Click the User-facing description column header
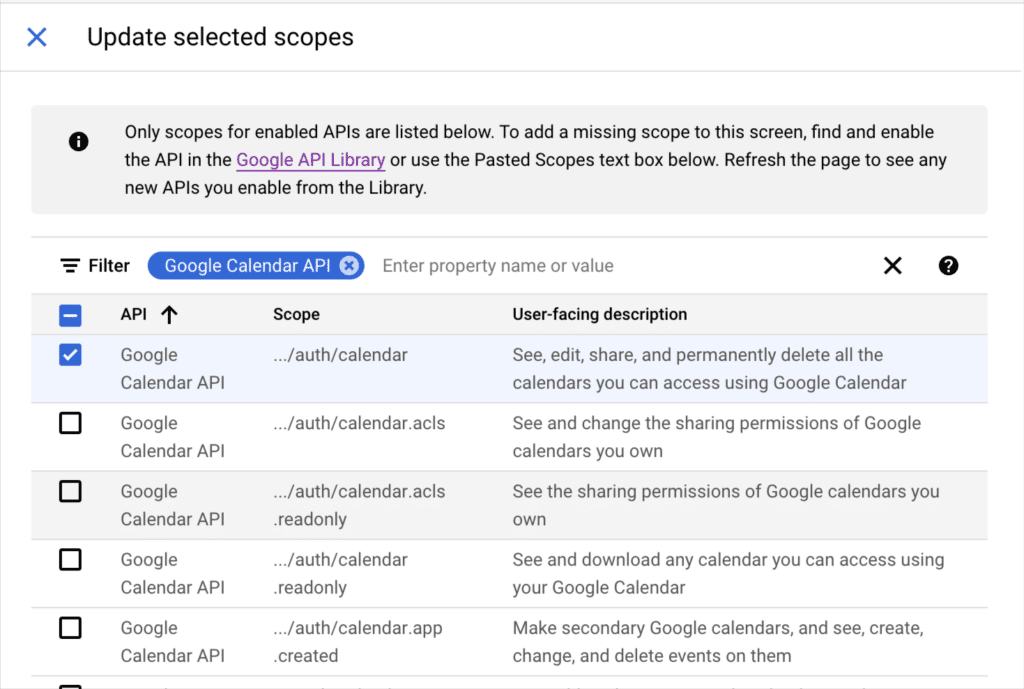1024x689 pixels. click(599, 314)
